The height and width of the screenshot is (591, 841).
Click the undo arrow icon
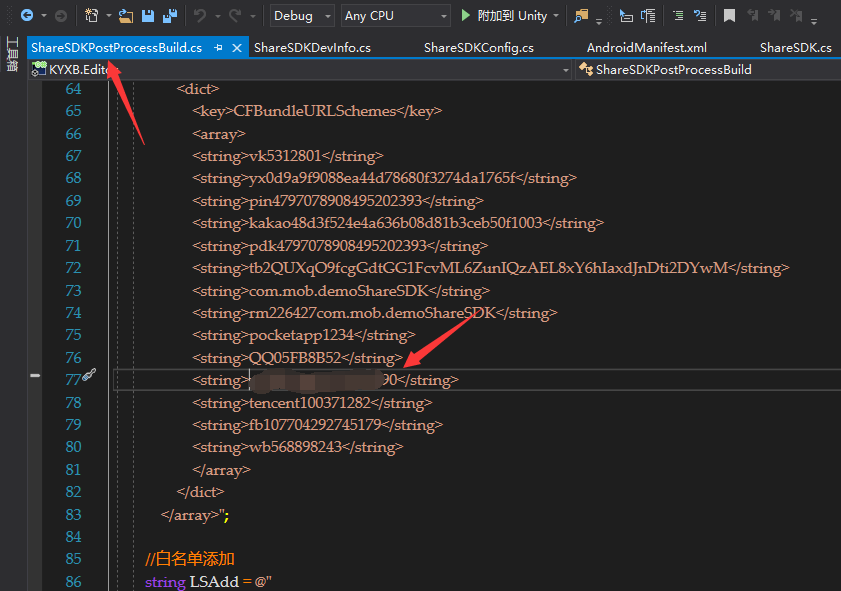pyautogui.click(x=200, y=16)
